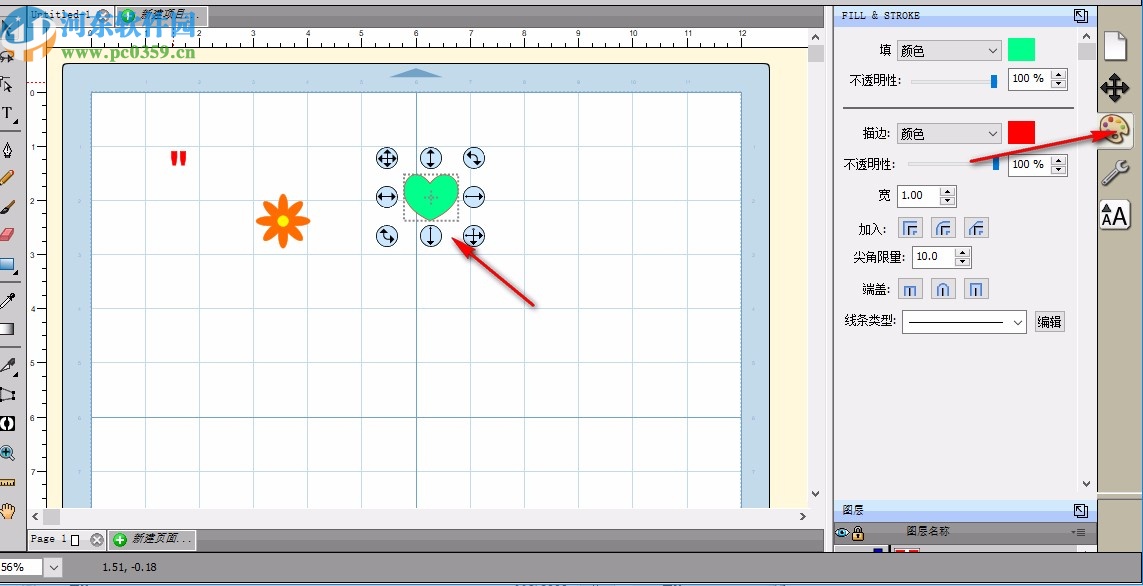The width and height of the screenshot is (1143, 586).
Task: Click the right horizontal-resize handle of heart
Action: tap(474, 196)
